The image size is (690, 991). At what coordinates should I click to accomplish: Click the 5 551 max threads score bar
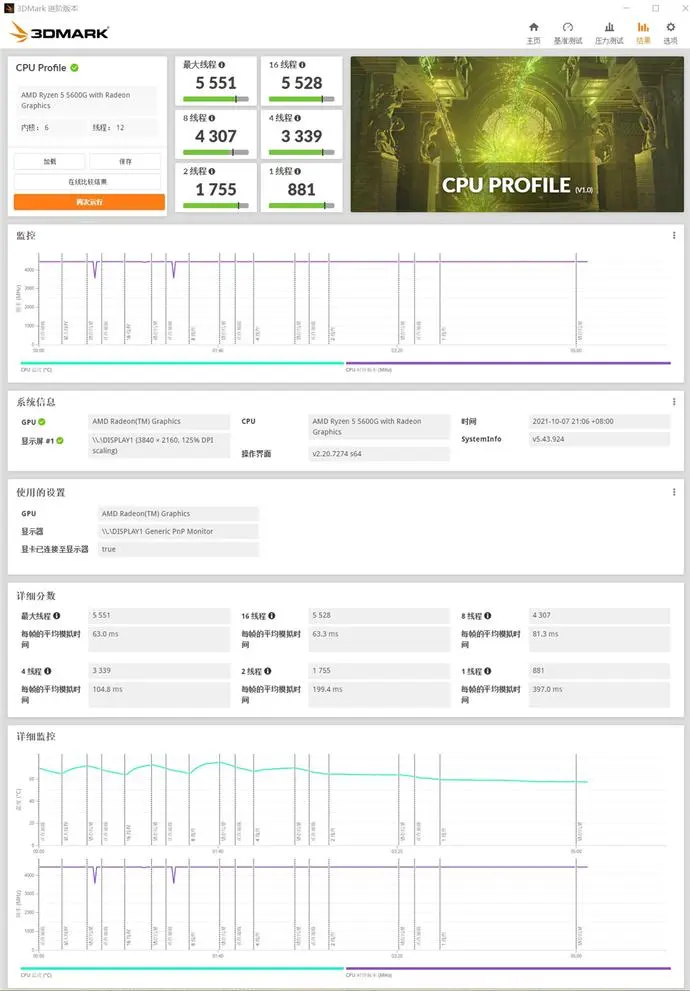click(215, 99)
